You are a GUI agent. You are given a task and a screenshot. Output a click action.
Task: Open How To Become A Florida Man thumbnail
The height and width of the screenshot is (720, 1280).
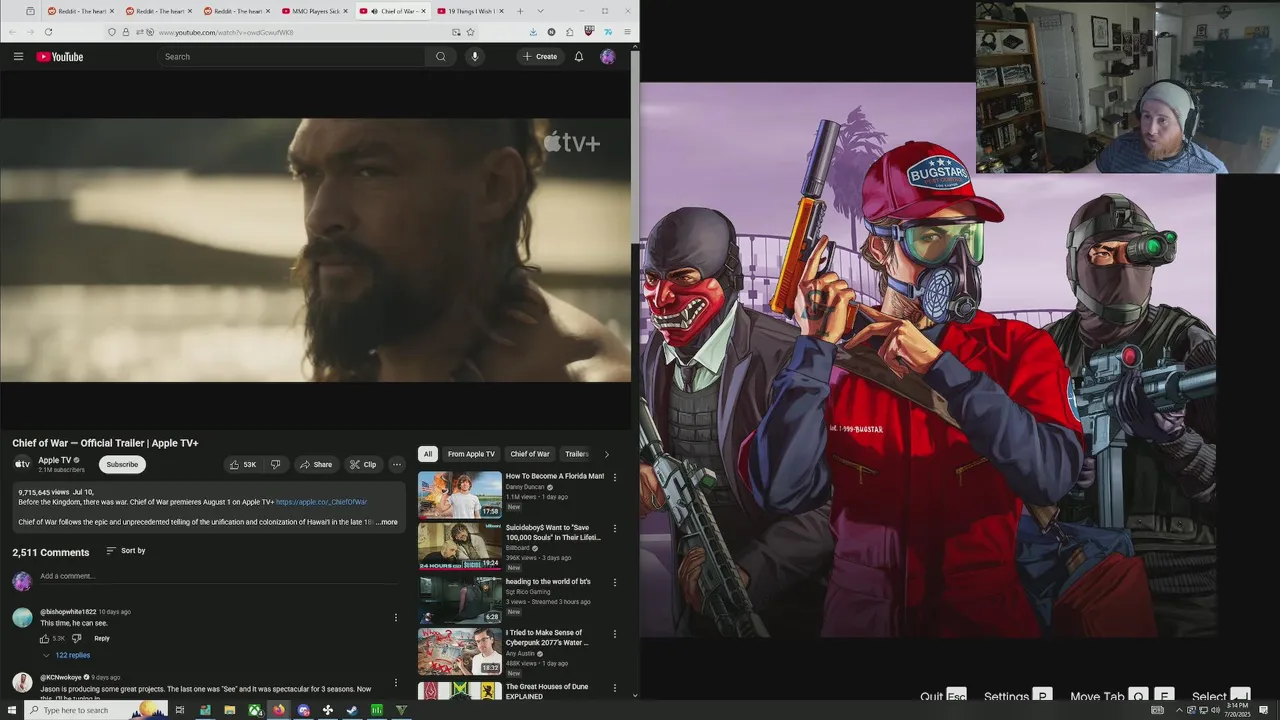click(460, 494)
